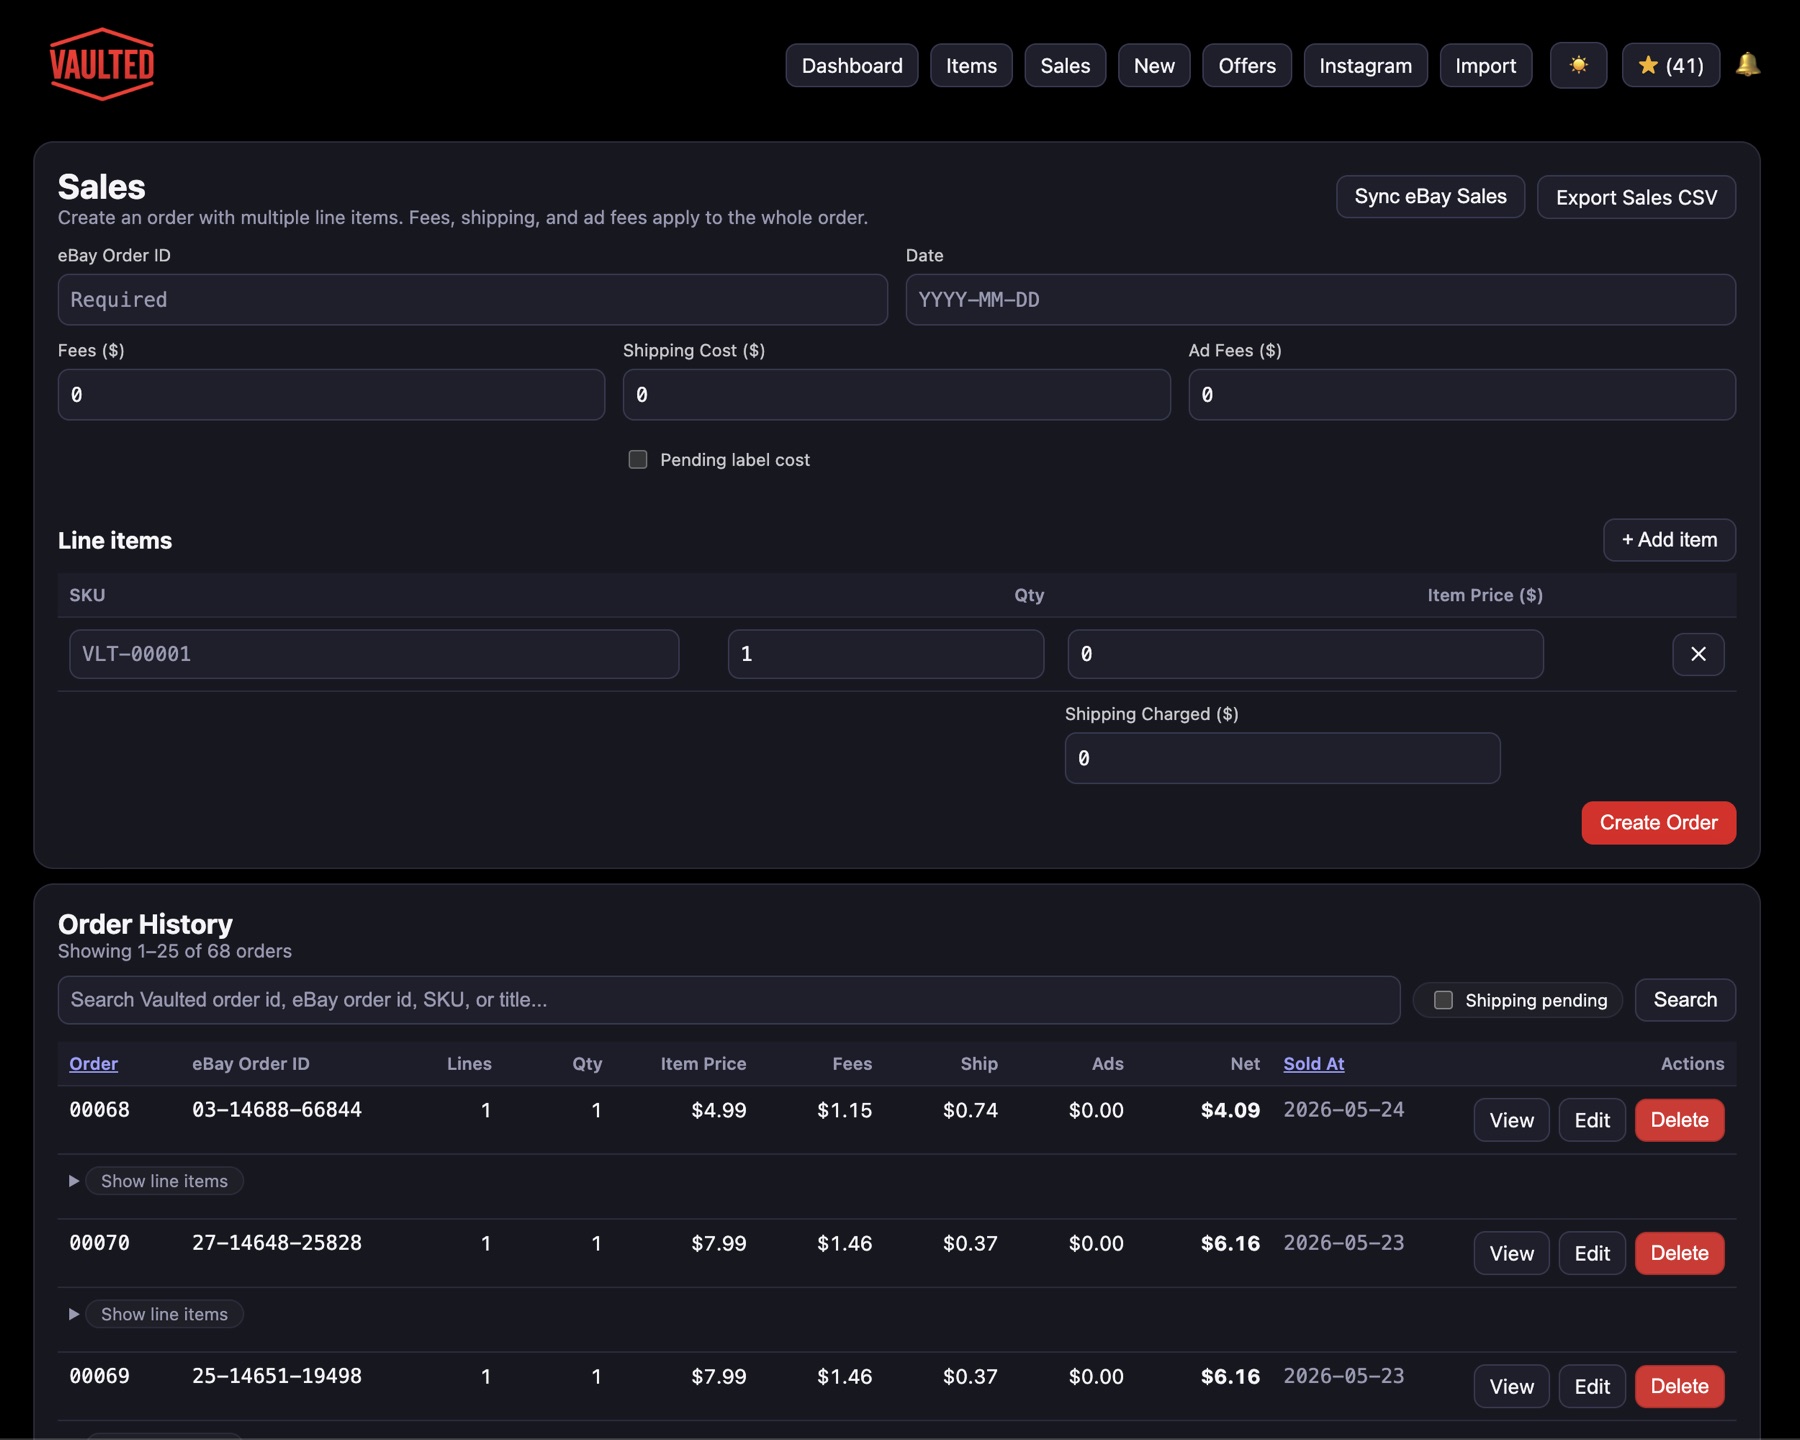Select eBay order ID 25-14651-19498
Viewport: 1800px width, 1440px height.
(277, 1375)
